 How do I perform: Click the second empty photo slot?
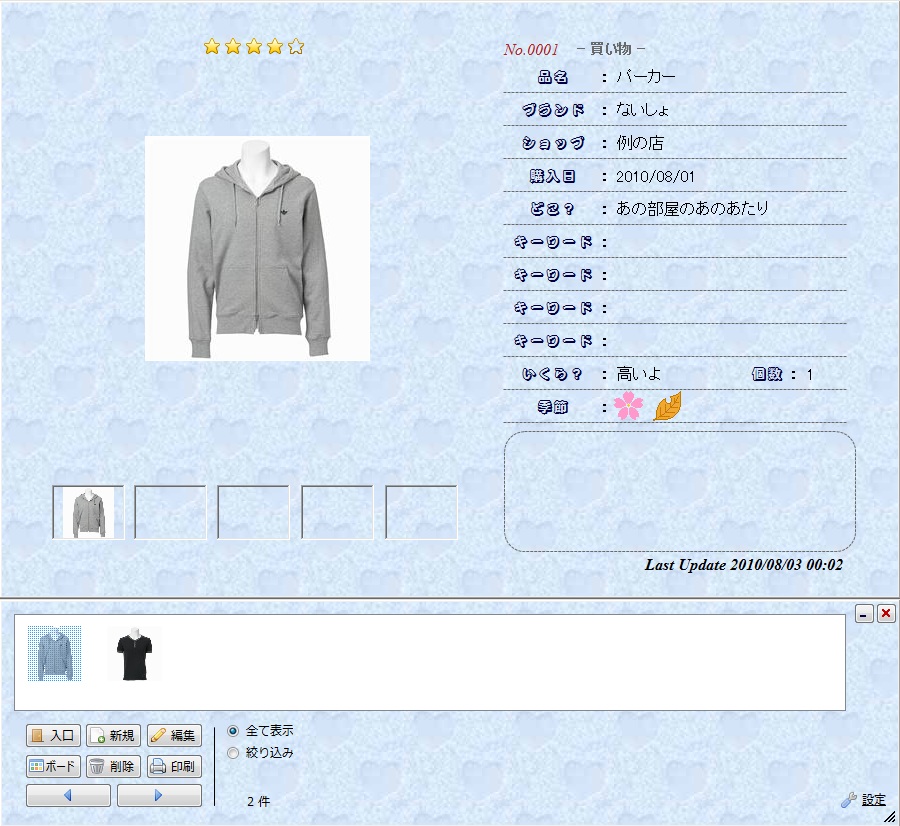coord(171,512)
